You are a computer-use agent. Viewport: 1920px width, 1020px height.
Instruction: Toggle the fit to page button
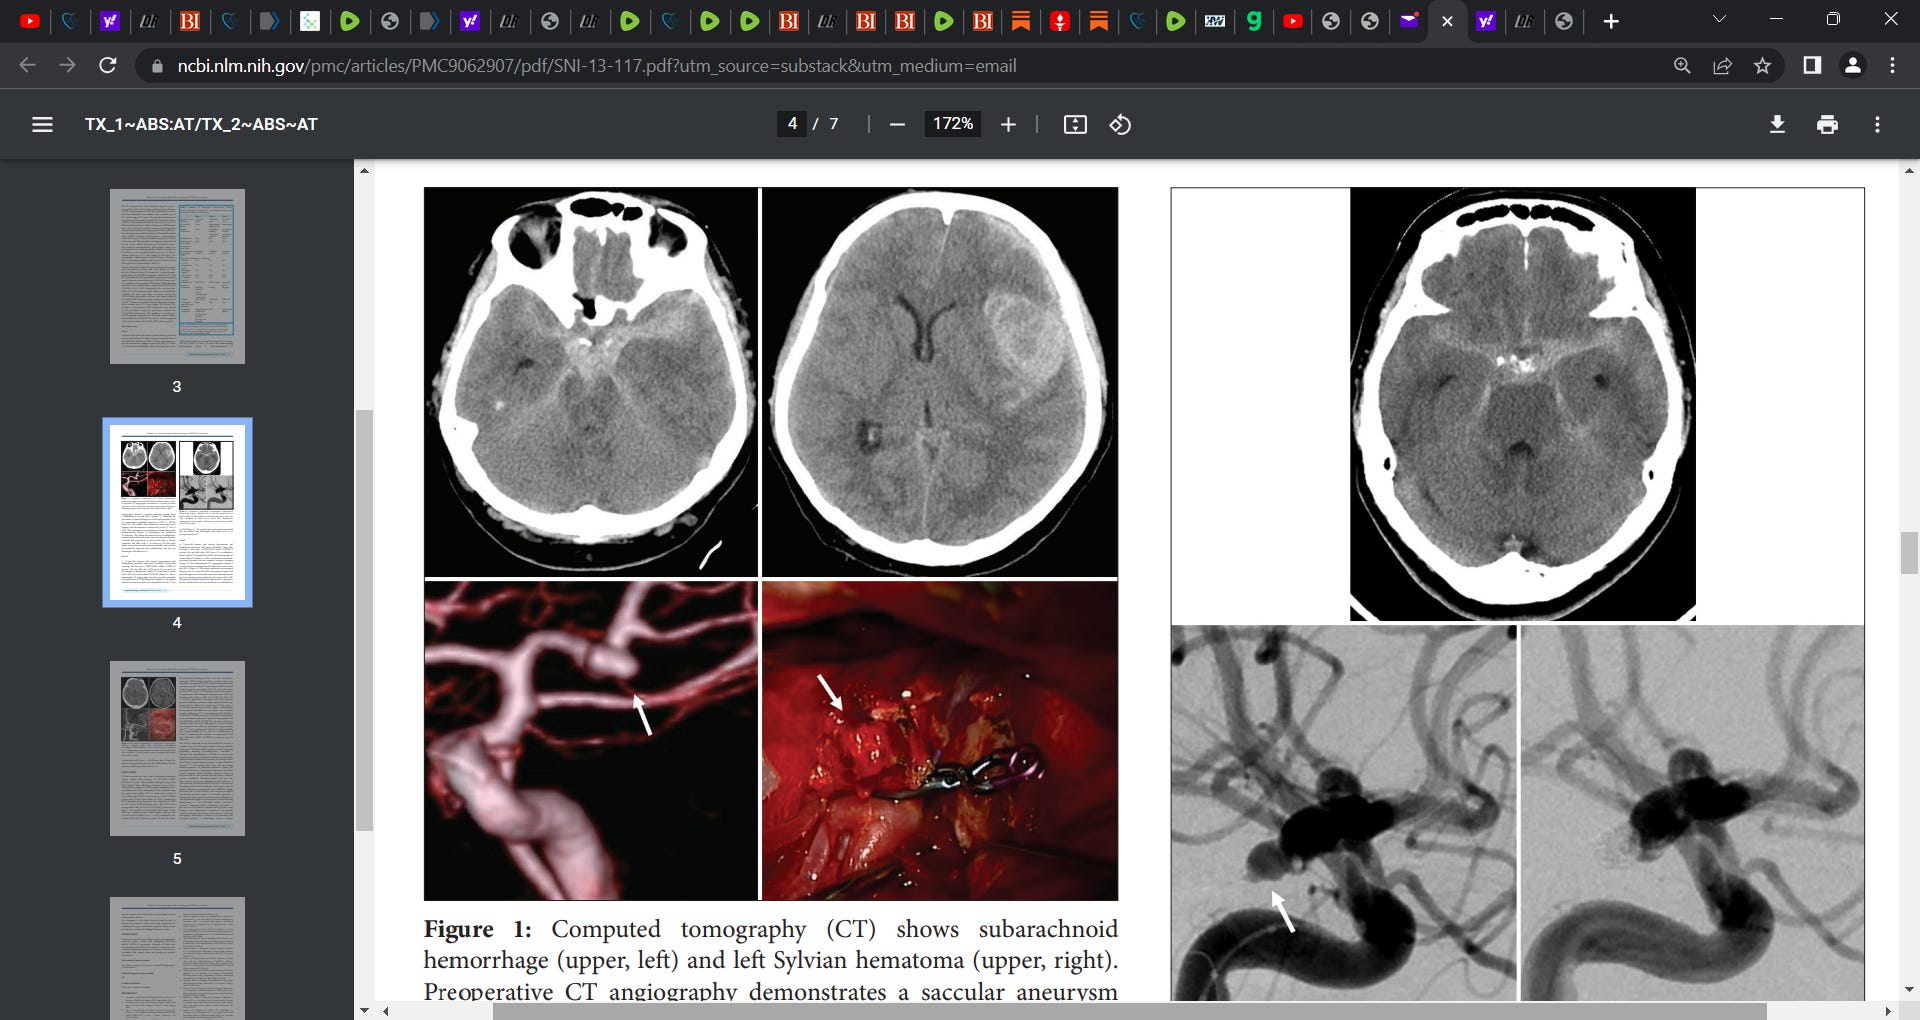tap(1075, 124)
